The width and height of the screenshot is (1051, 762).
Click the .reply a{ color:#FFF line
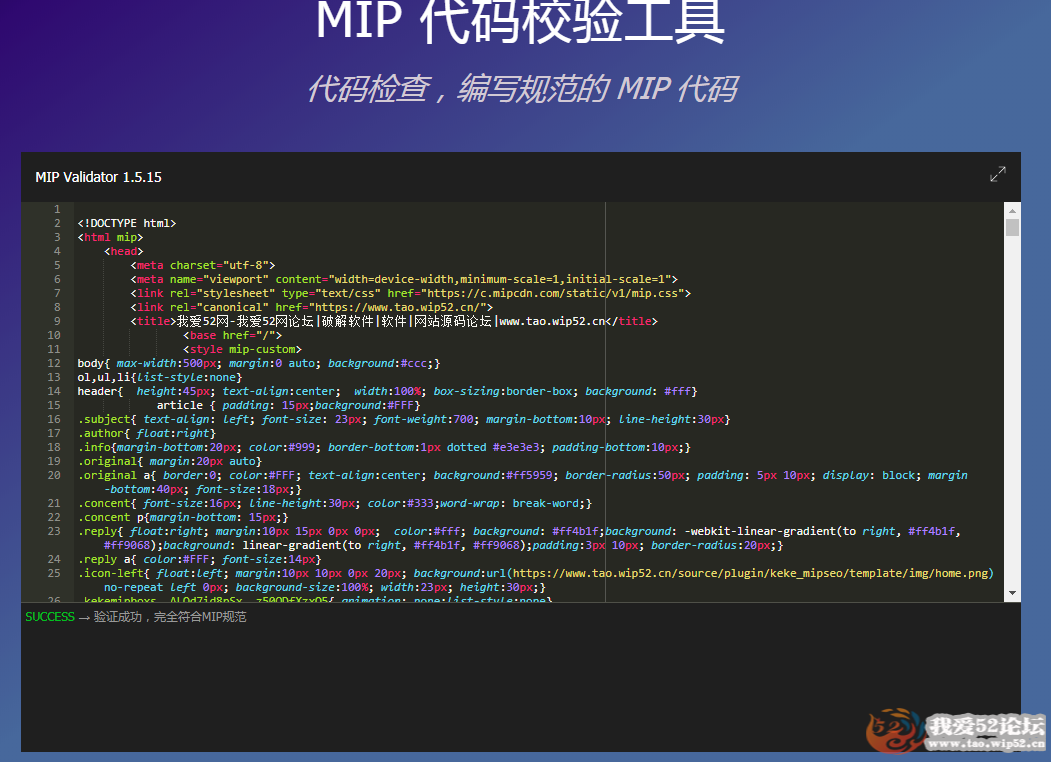199,560
